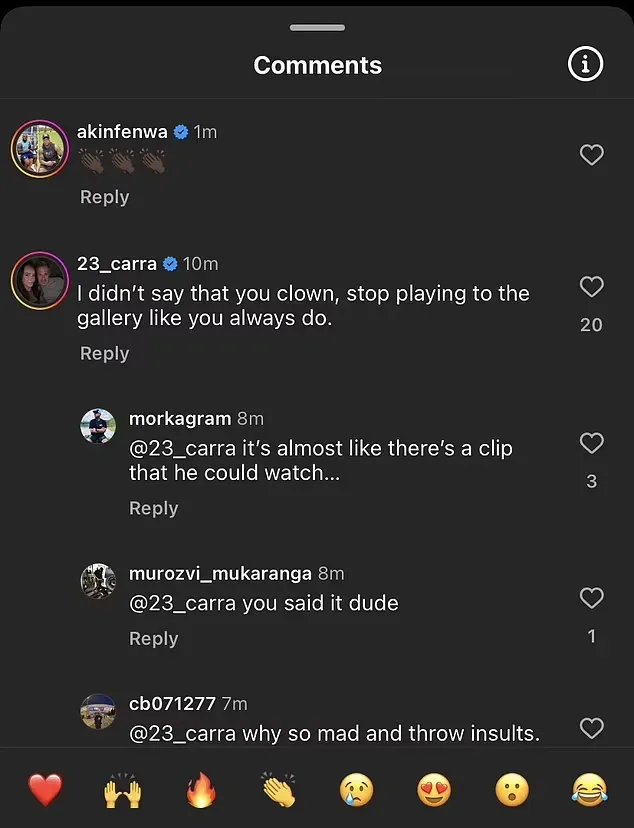Like akinfenwa's clapping comment
The width and height of the screenshot is (634, 828).
pos(592,155)
